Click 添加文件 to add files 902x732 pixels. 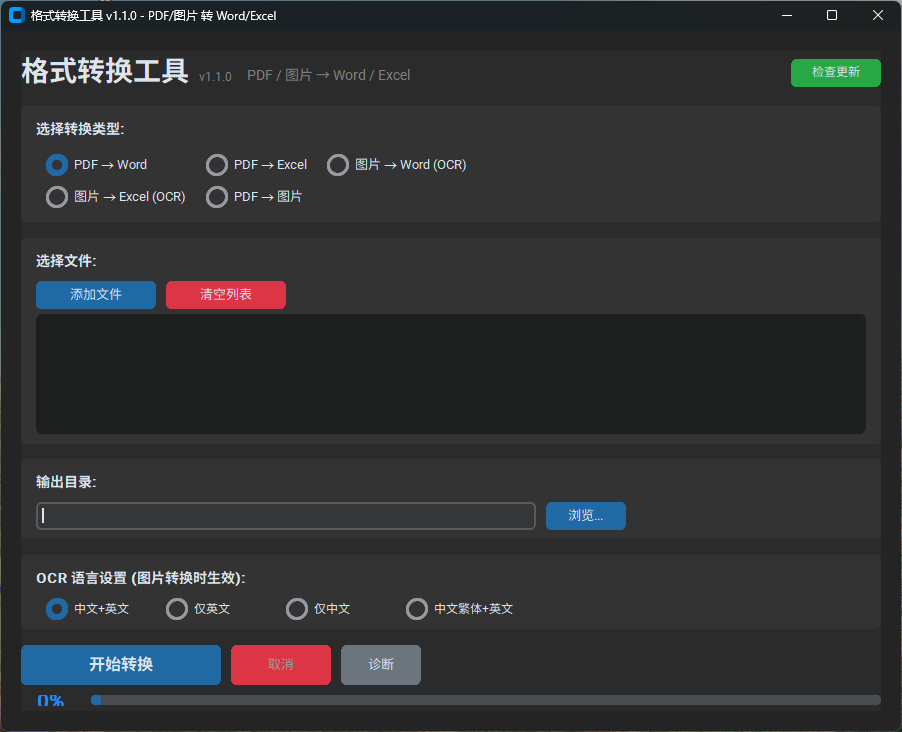96,295
